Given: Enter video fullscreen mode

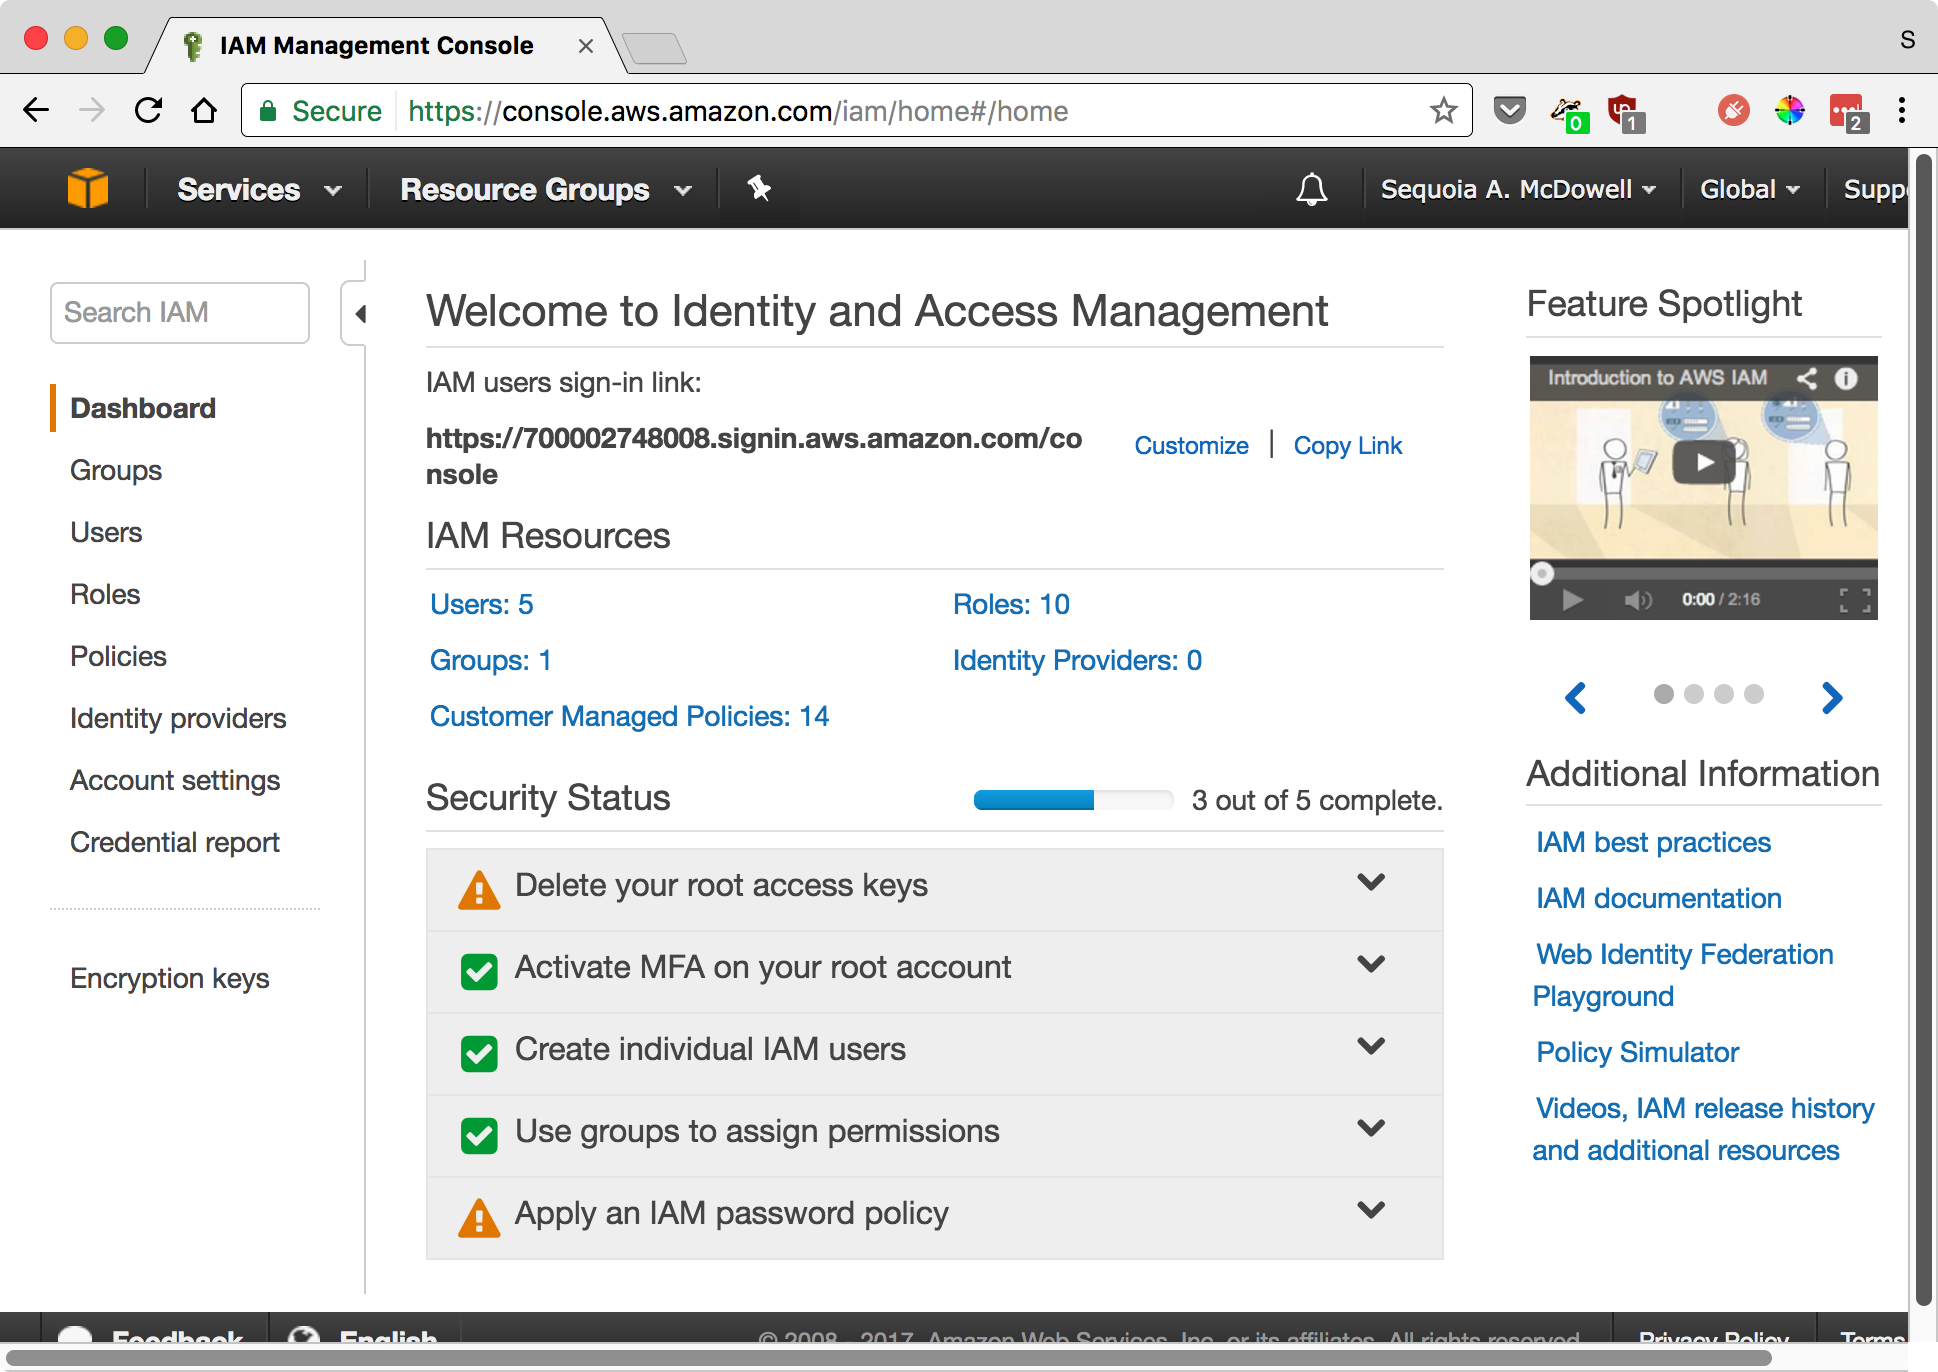Looking at the screenshot, I should [x=1855, y=599].
